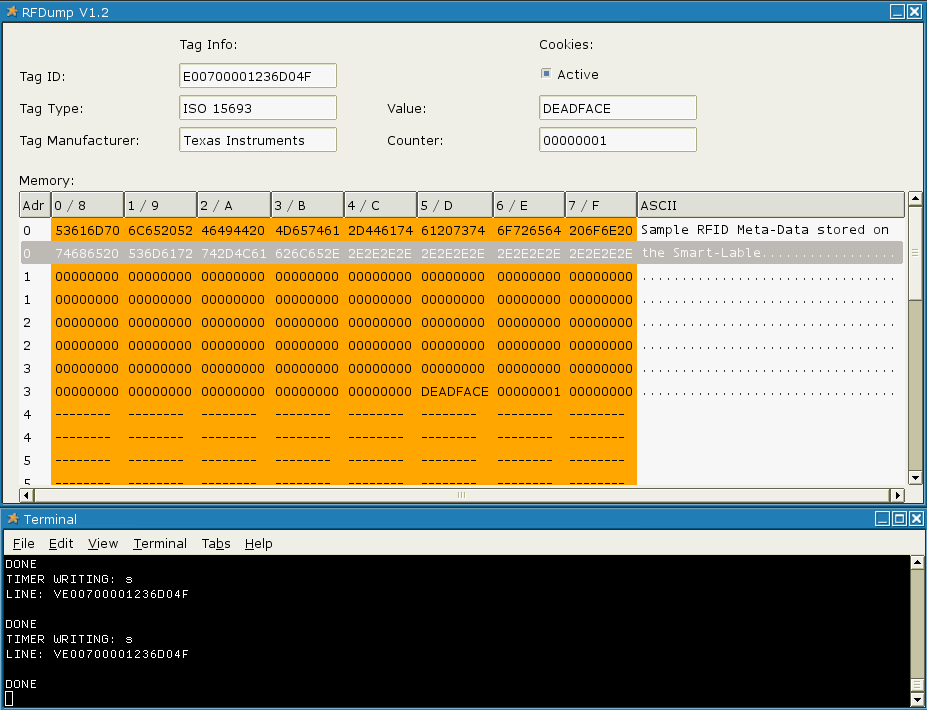Toggle the Active cookies checkbox
The height and width of the screenshot is (710, 927).
546,74
